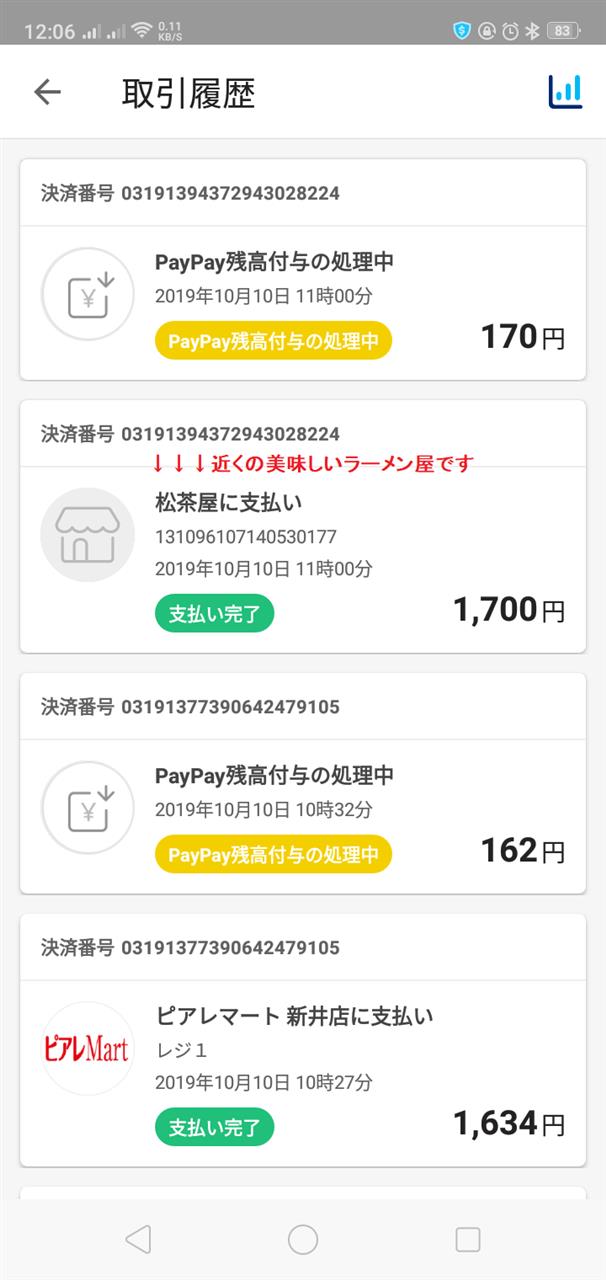Tap the Android home circle button
Image resolution: width=606 pixels, height=1280 pixels.
coord(303,1240)
